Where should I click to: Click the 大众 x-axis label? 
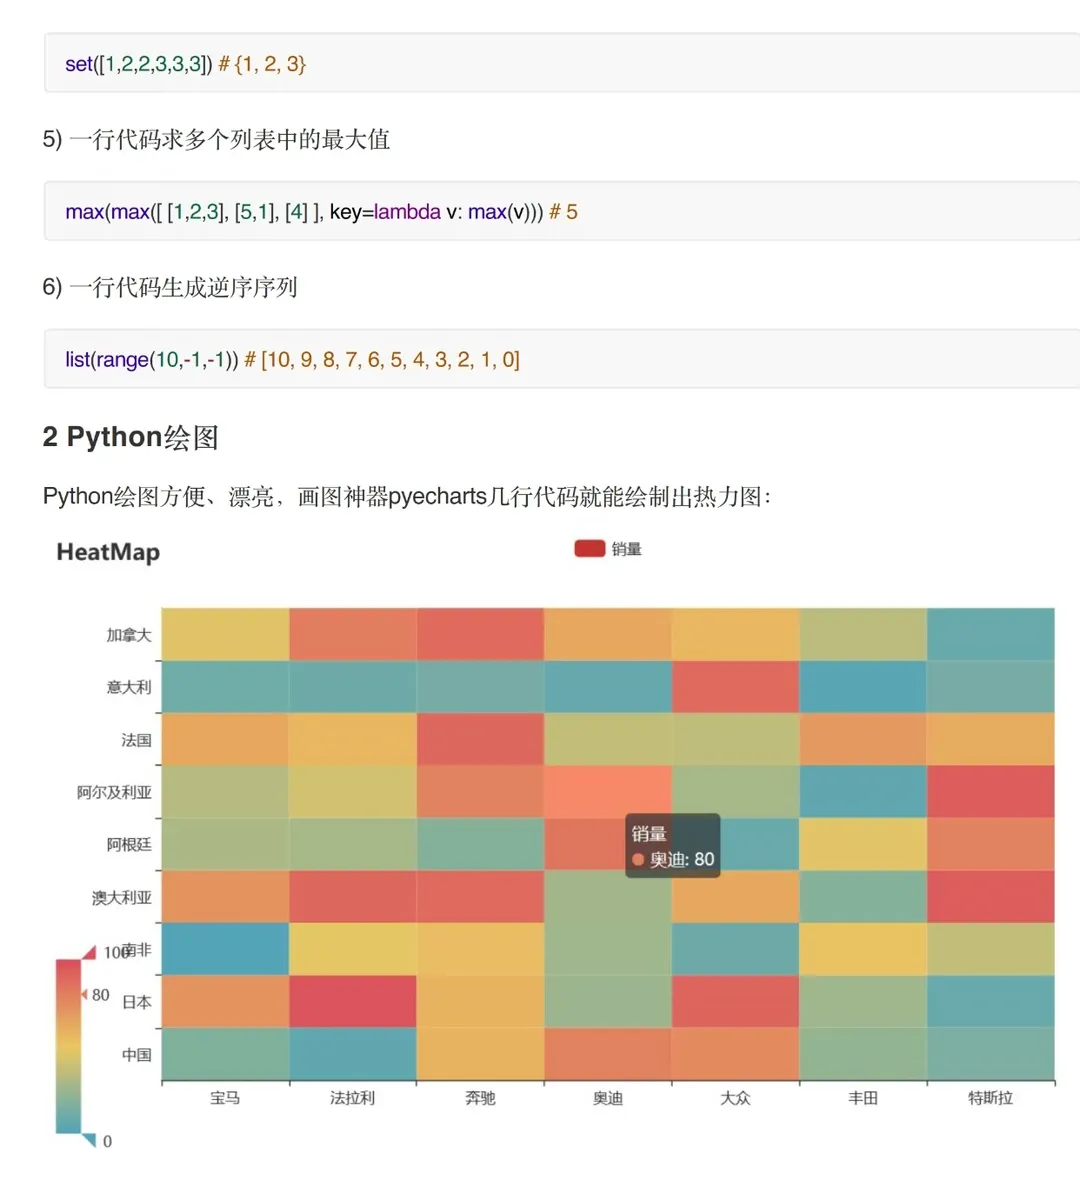pyautogui.click(x=735, y=1098)
